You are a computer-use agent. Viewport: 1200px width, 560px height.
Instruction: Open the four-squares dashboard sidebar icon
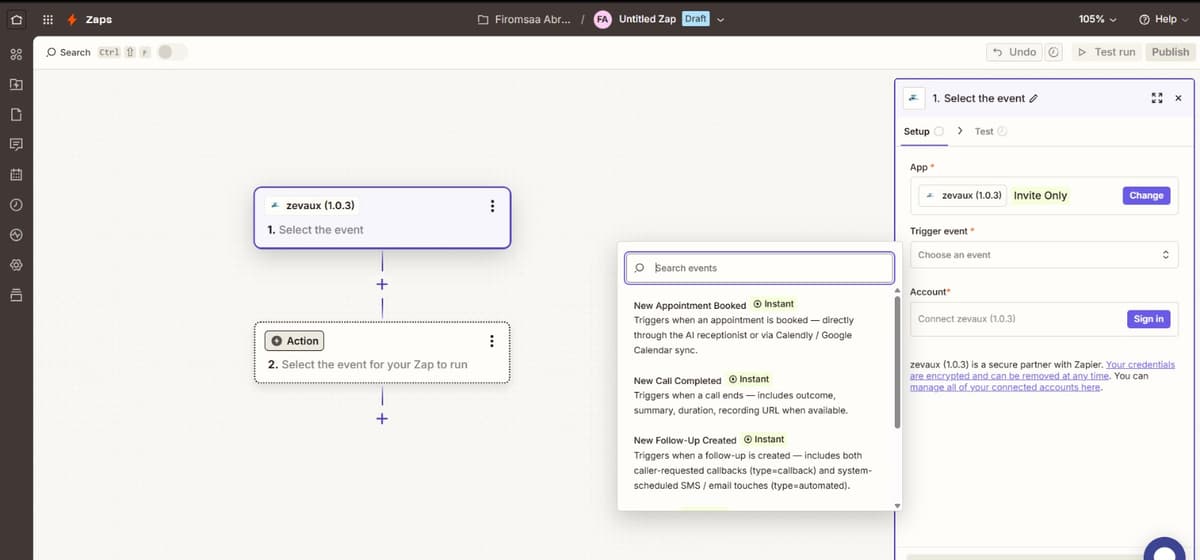pos(16,53)
